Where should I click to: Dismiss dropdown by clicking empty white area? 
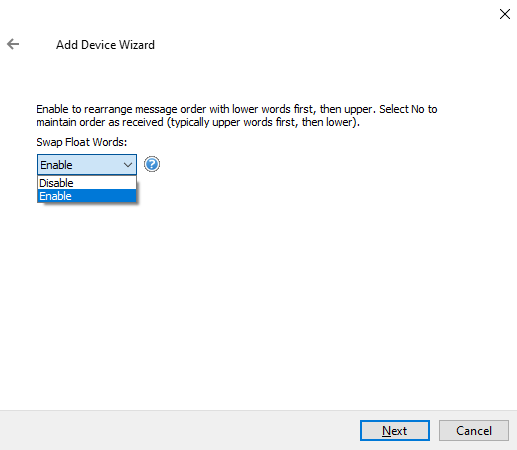267,283
